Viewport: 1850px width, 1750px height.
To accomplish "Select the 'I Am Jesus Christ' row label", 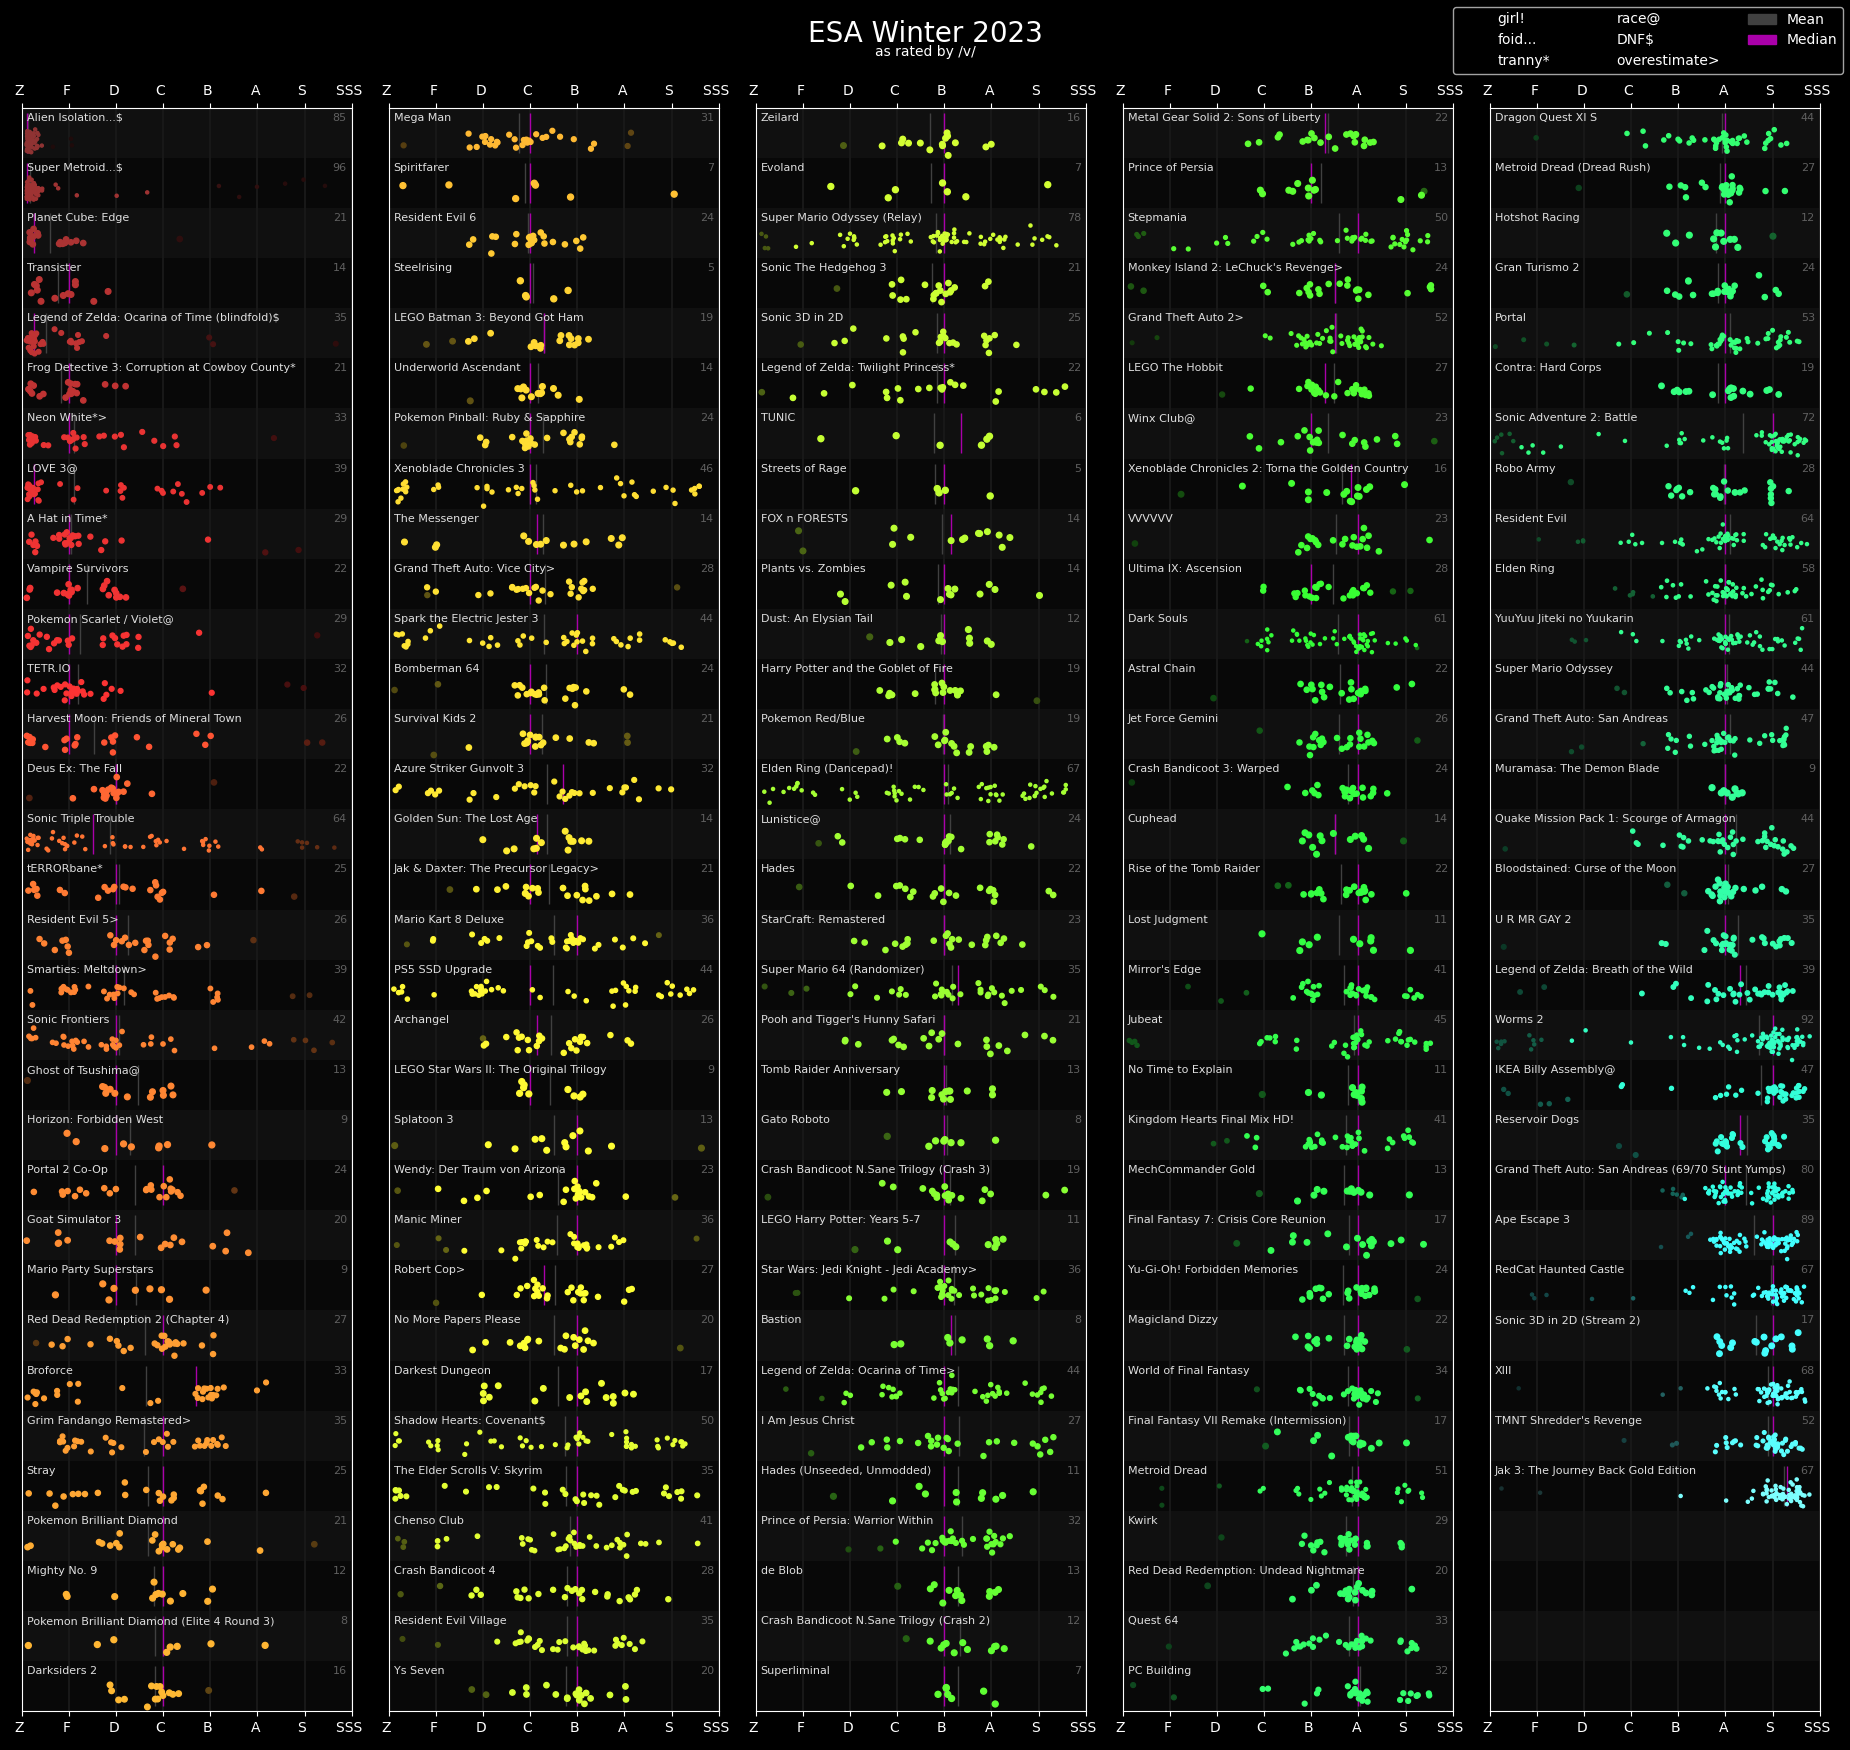I will coord(808,1421).
